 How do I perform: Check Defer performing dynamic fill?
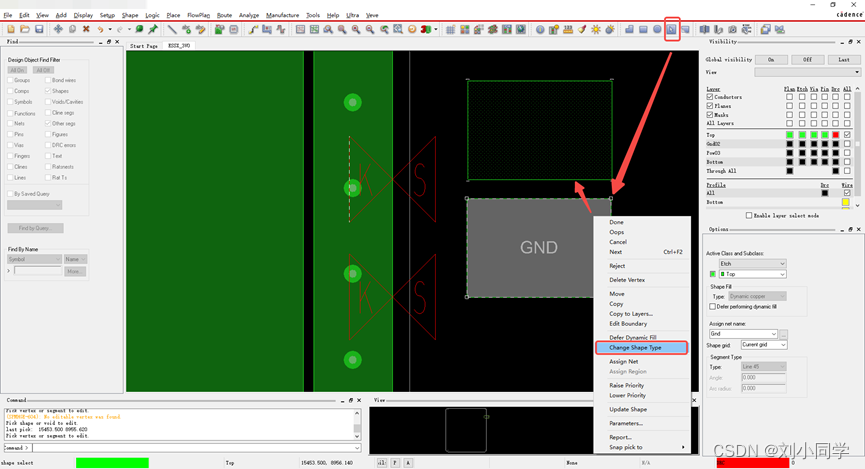click(x=713, y=307)
